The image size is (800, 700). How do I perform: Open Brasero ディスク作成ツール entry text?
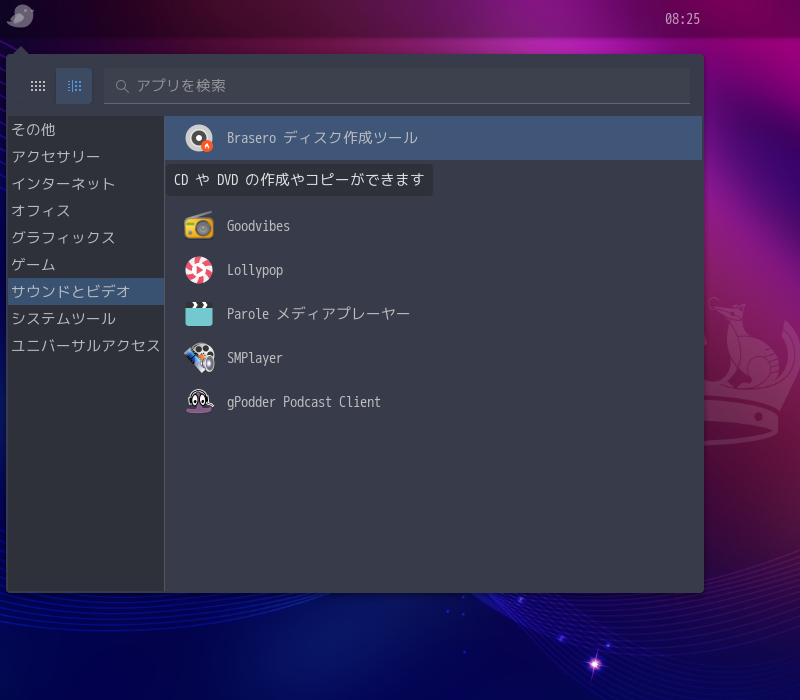click(322, 138)
